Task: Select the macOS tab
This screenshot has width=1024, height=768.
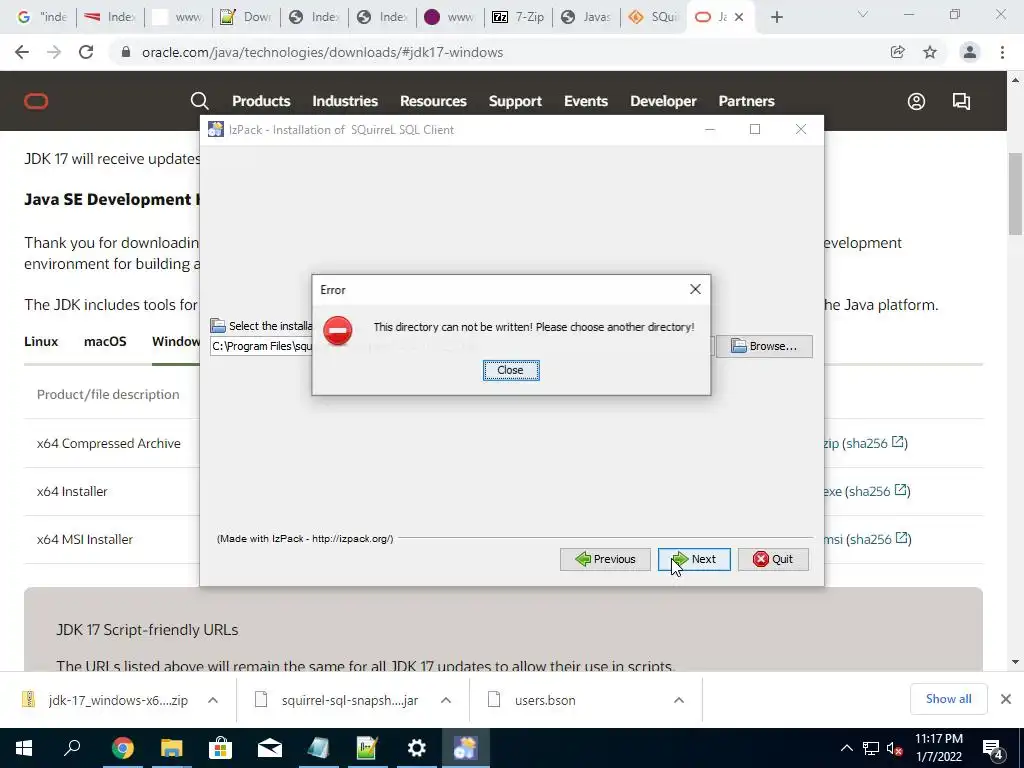Action: [105, 342]
